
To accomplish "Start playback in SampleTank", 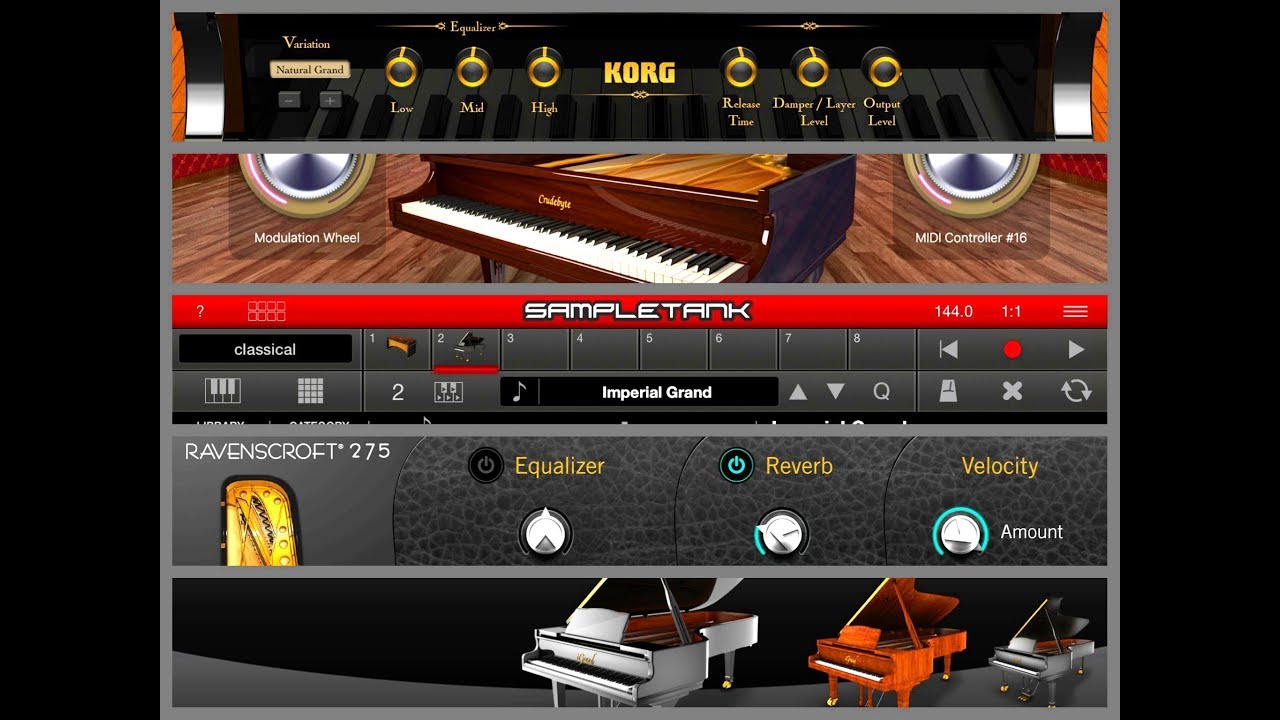I will click(x=1076, y=349).
